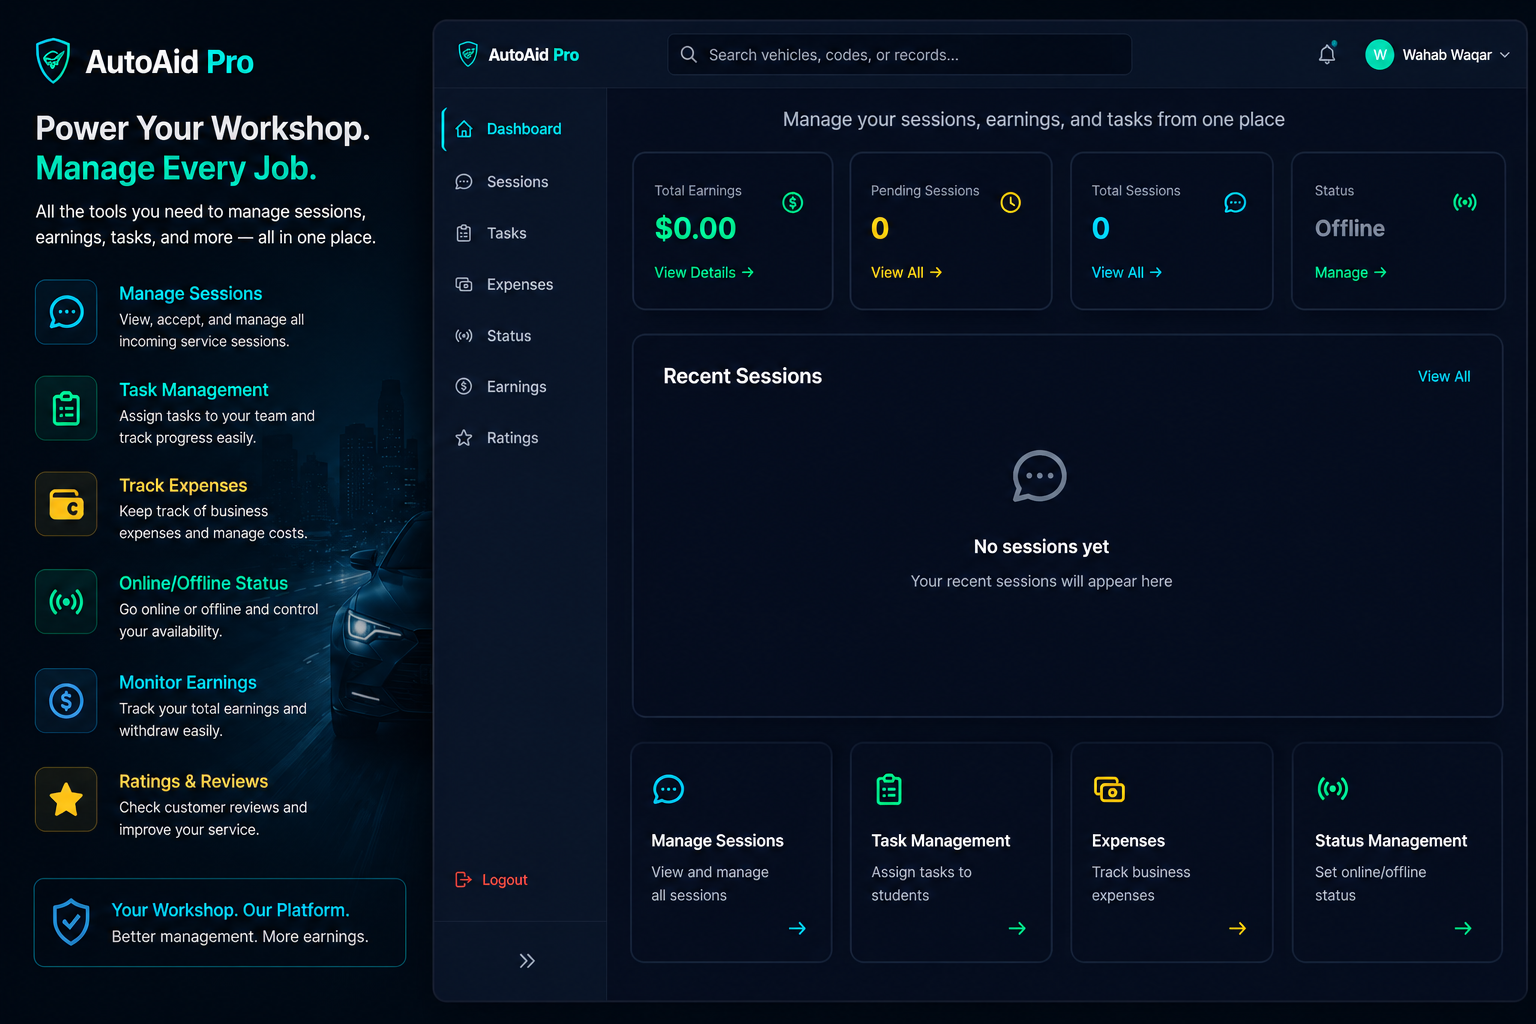The width and height of the screenshot is (1536, 1024).
Task: Open Earnings dollar icon in sidebar
Action: click(x=464, y=387)
